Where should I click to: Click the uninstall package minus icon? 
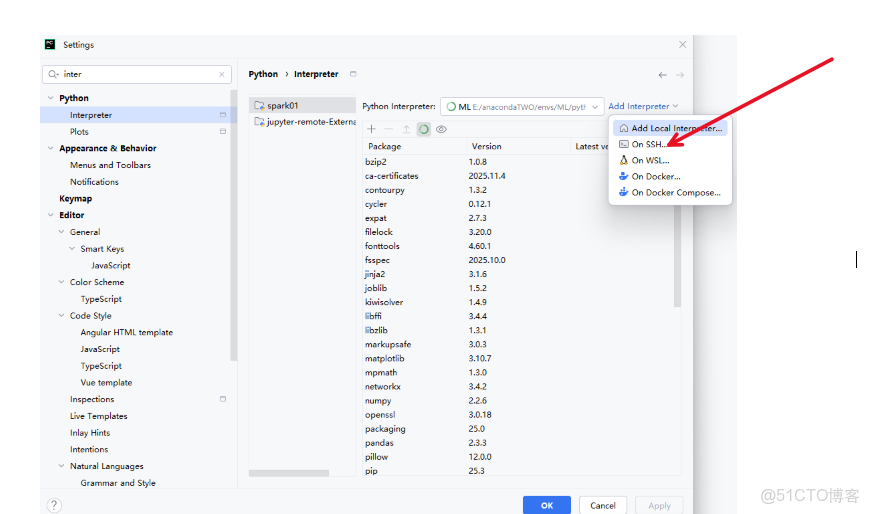click(x=388, y=129)
